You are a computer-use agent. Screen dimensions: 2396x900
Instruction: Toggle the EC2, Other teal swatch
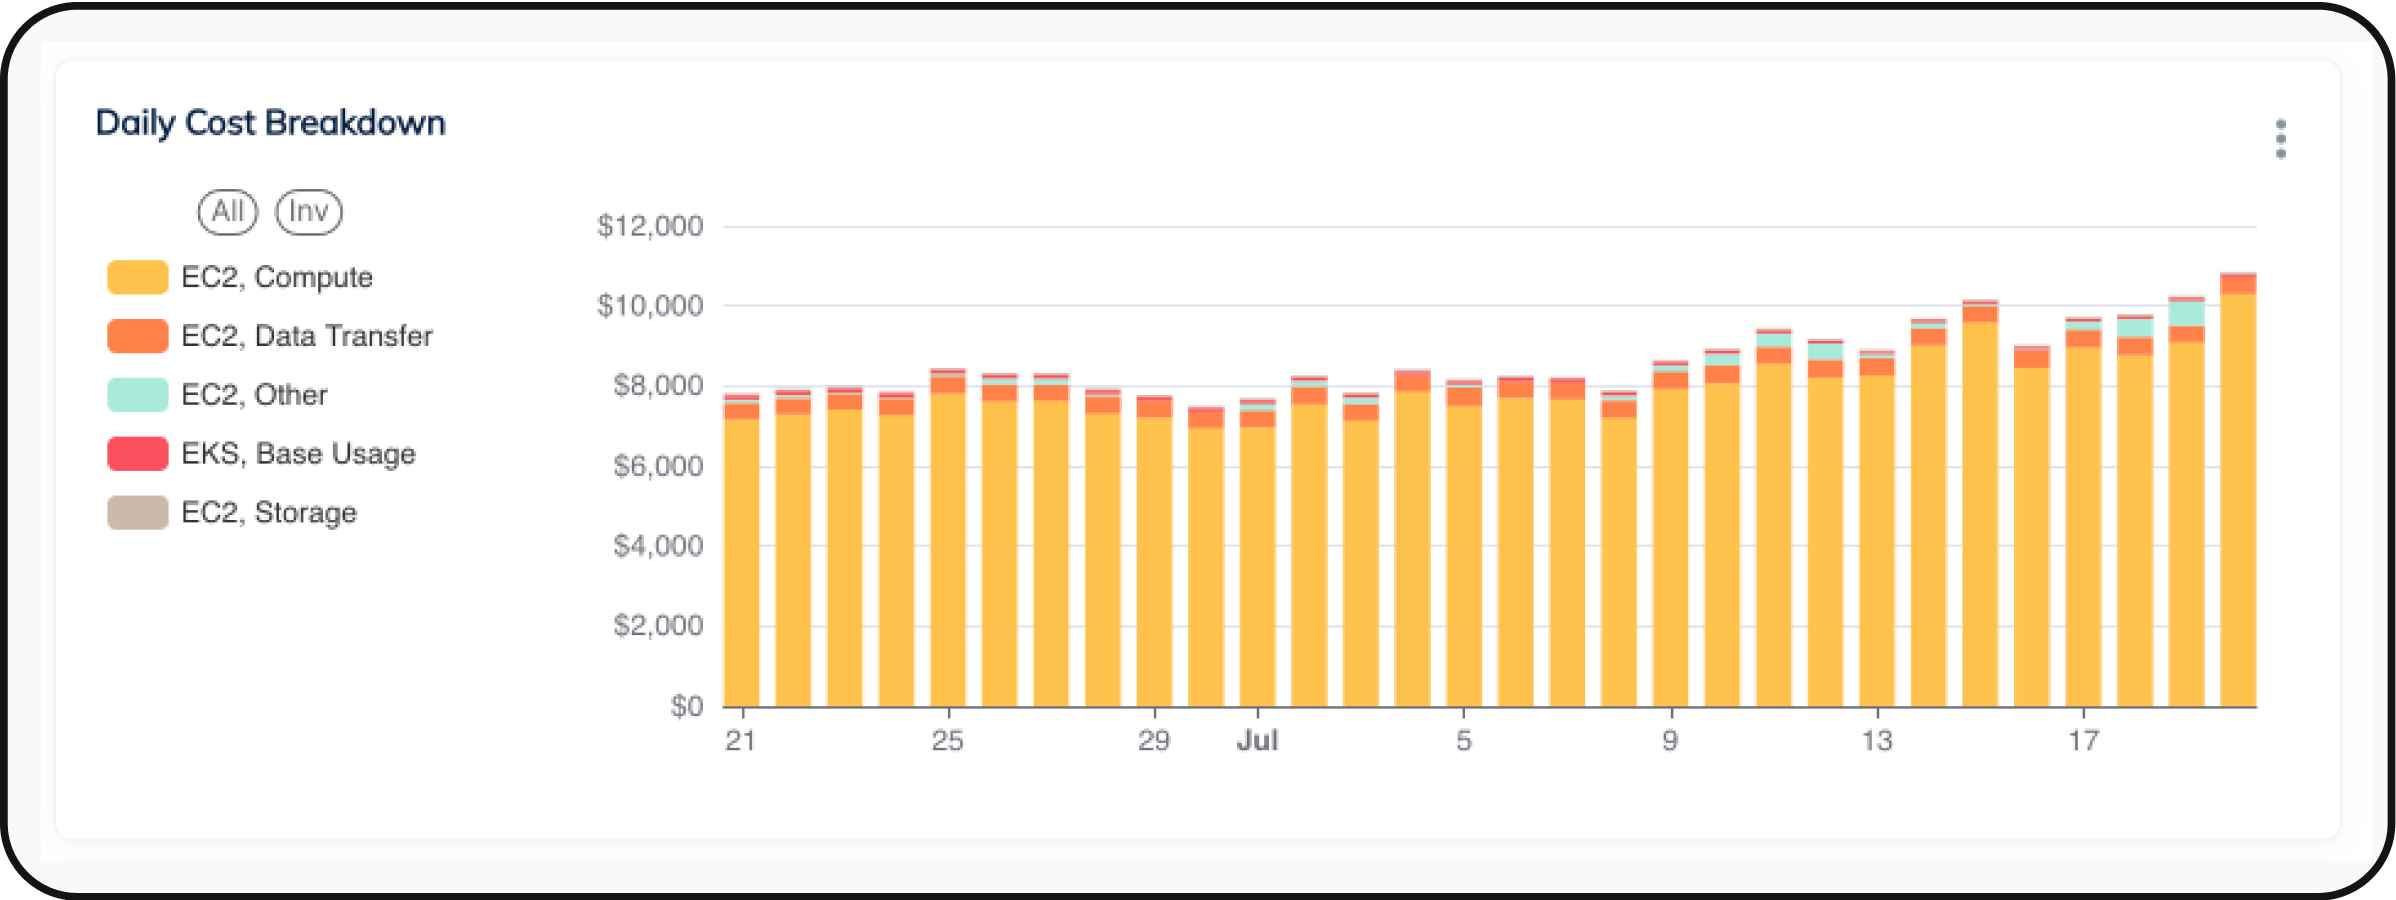(138, 395)
